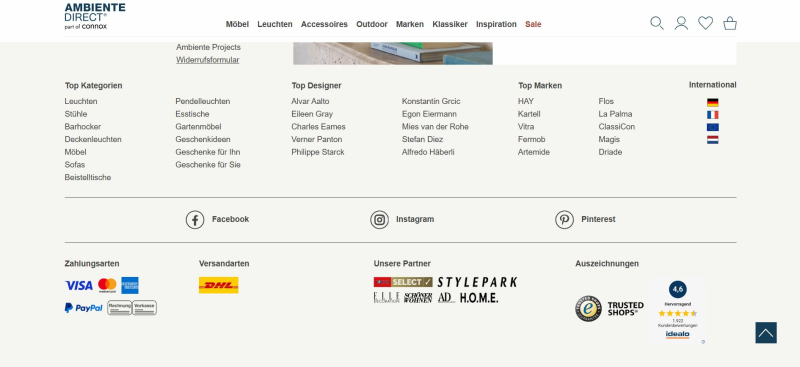Click the Elle Decoration partner logo
This screenshot has height=367, width=800.
(x=386, y=298)
